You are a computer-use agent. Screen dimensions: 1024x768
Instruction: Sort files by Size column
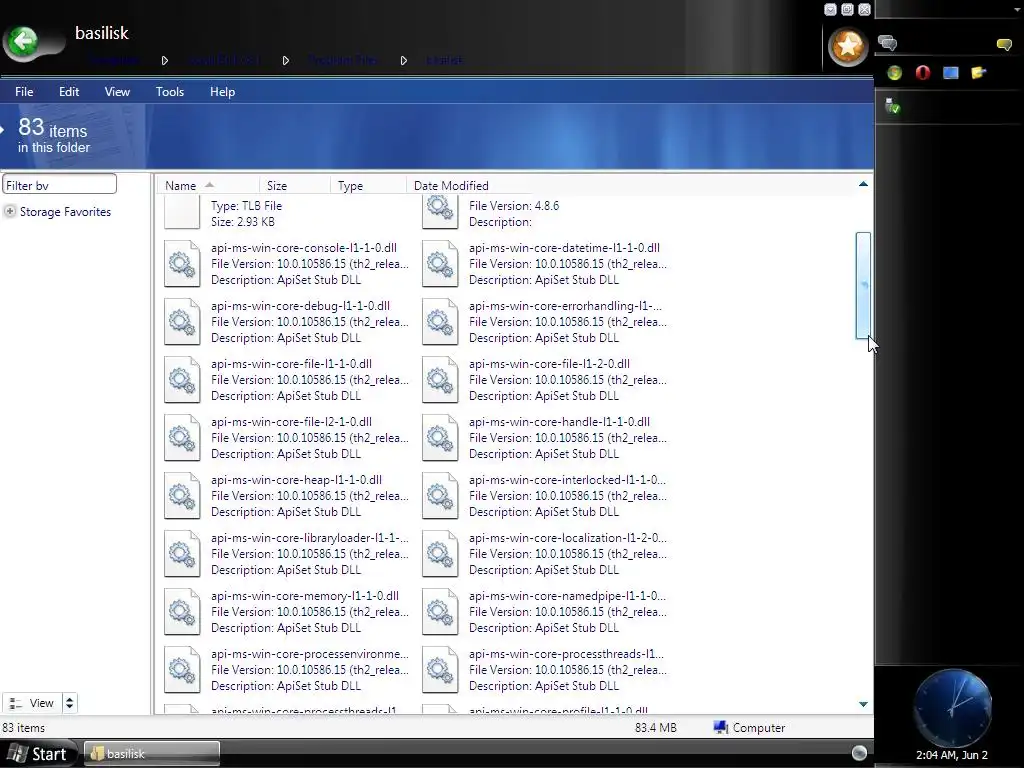(294, 185)
